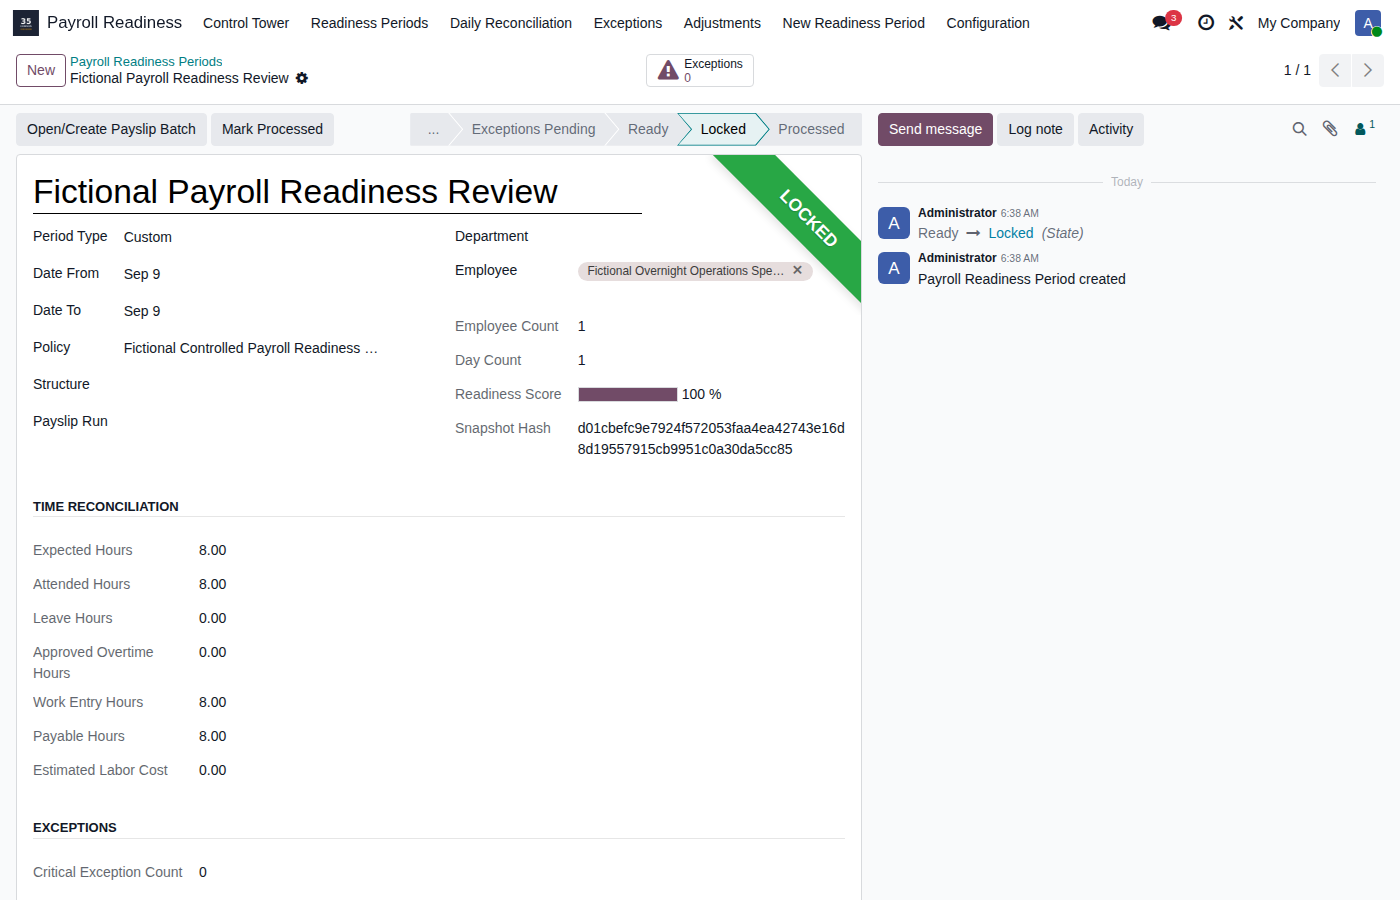Viewport: 1400px width, 900px height.
Task: Click Estimated Labor Cost value 0.00
Action: pos(213,770)
